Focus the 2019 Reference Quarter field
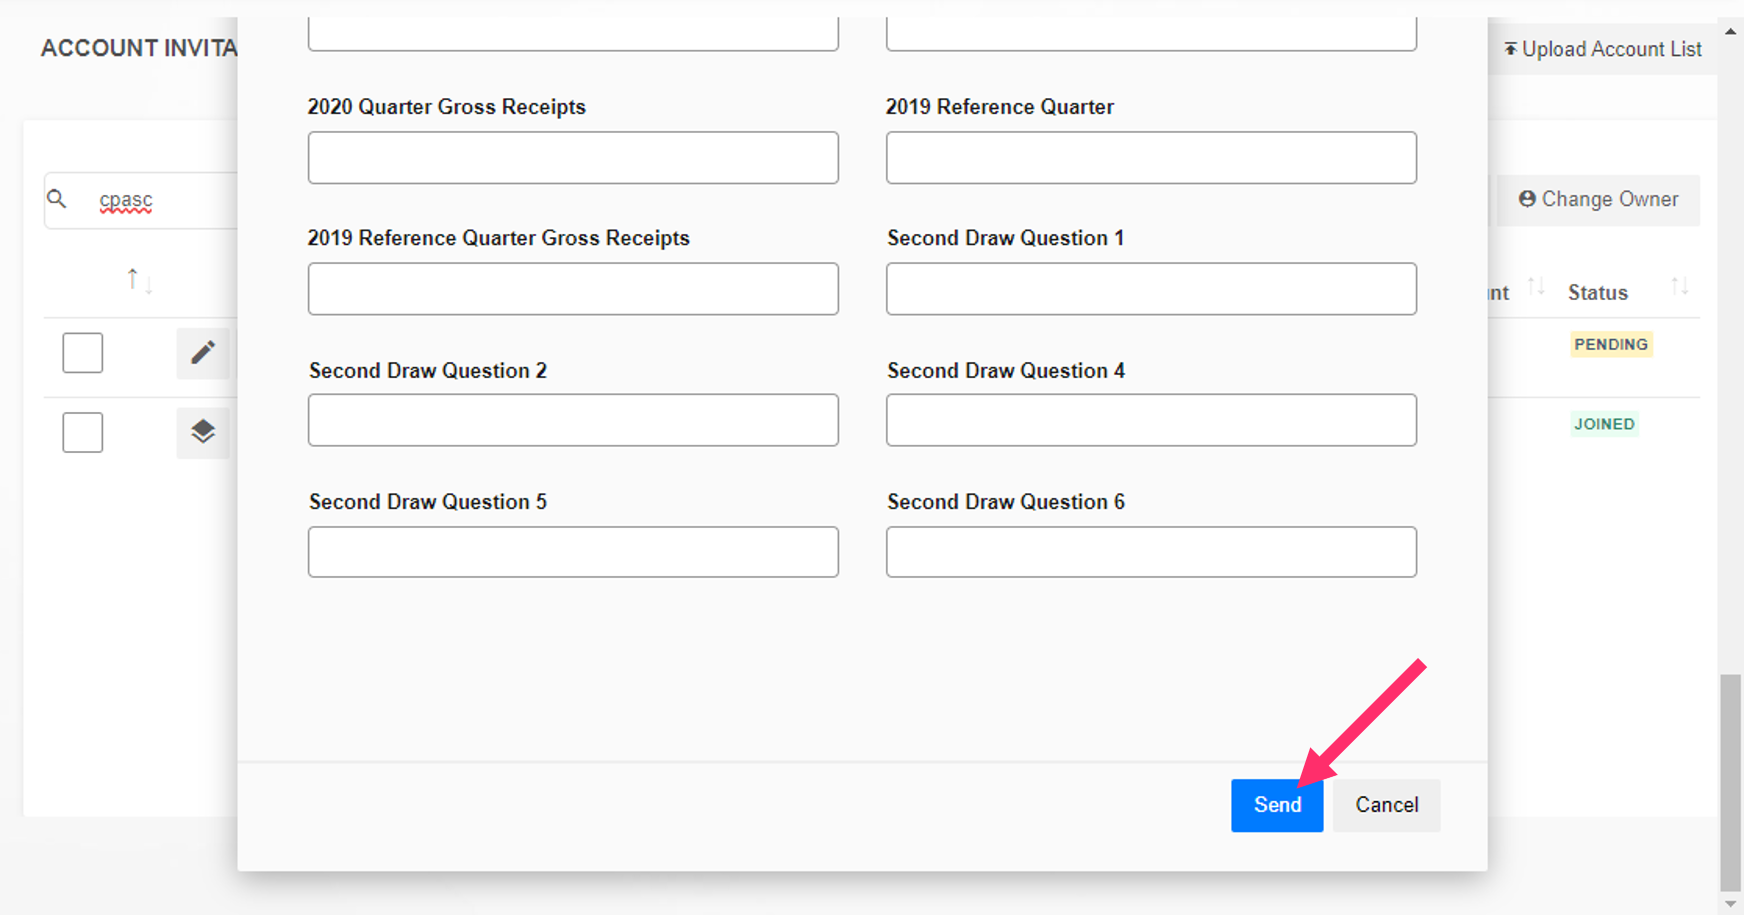 click(1151, 158)
